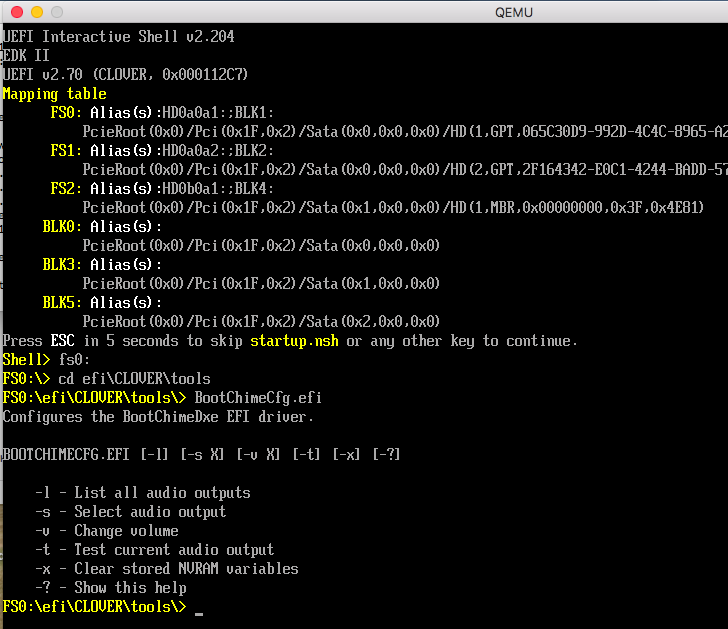This screenshot has width=728, height=629.
Task: Click the FS2 device path with MBR
Action: (393, 208)
